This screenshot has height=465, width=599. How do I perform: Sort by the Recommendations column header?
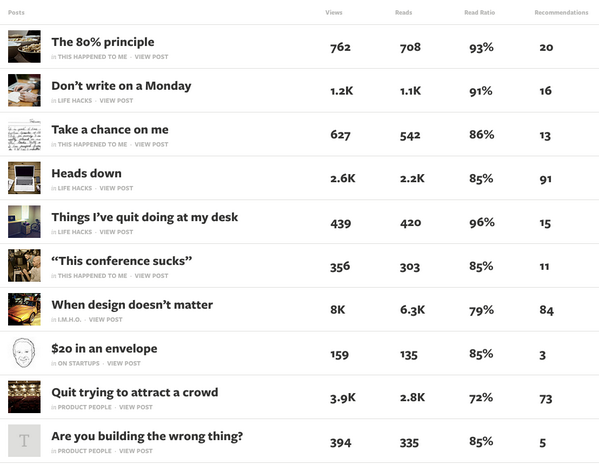tap(561, 13)
